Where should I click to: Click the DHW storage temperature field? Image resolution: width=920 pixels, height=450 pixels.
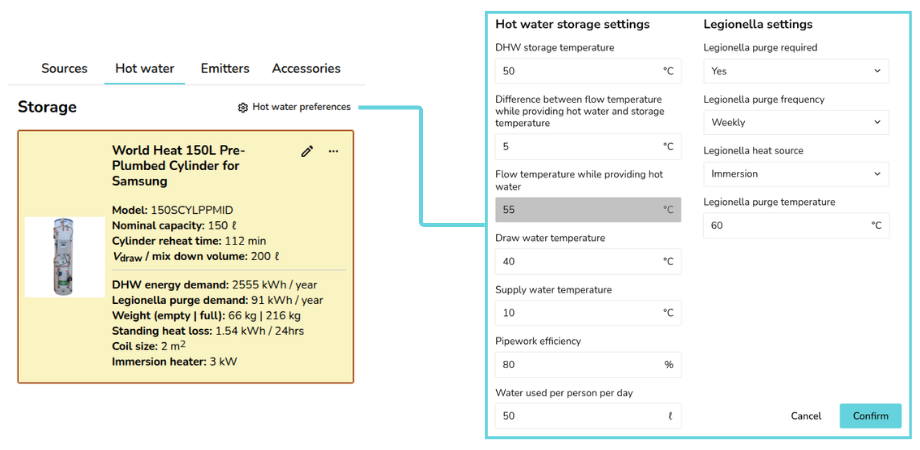point(578,71)
